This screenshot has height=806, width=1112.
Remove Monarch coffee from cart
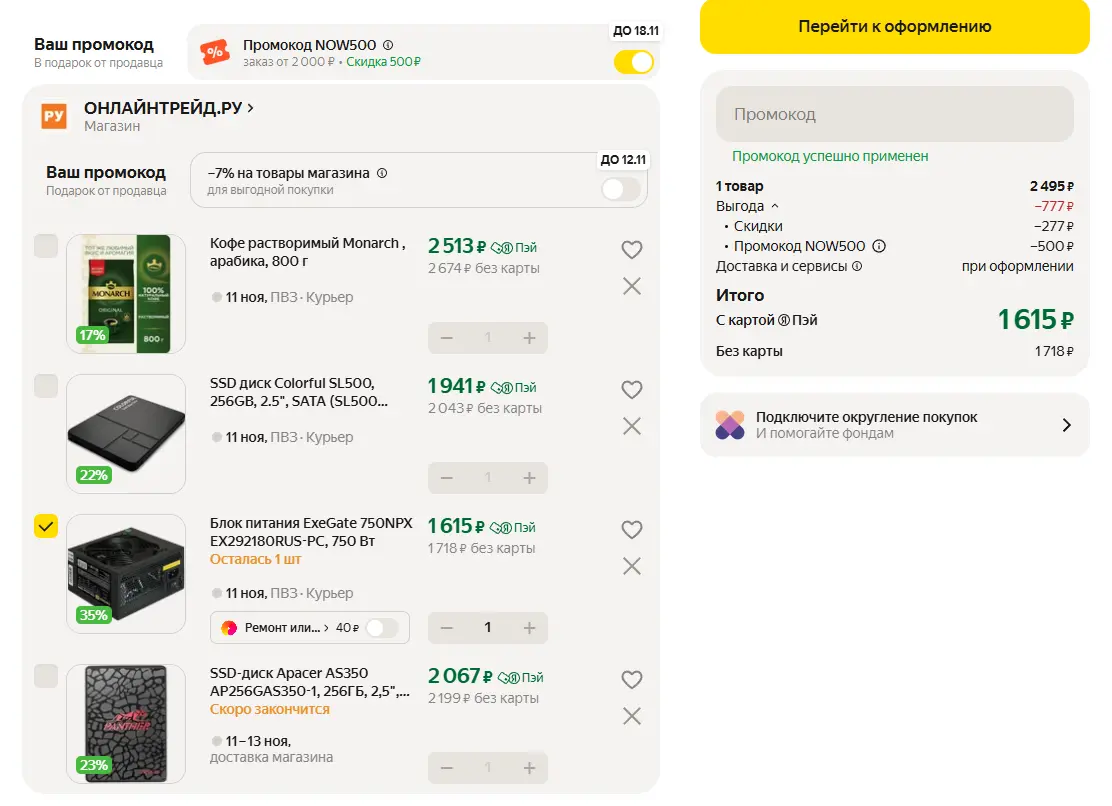(x=631, y=286)
